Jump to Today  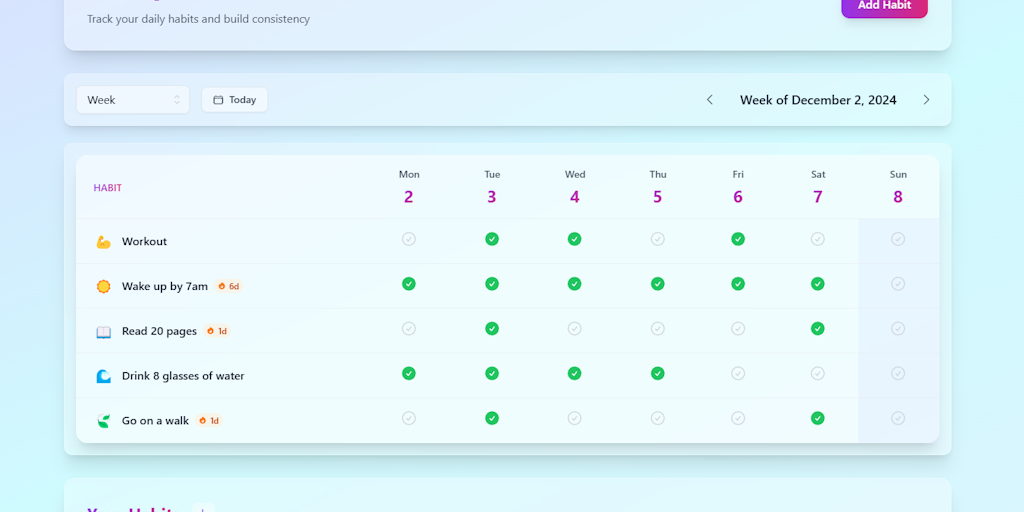(x=234, y=100)
